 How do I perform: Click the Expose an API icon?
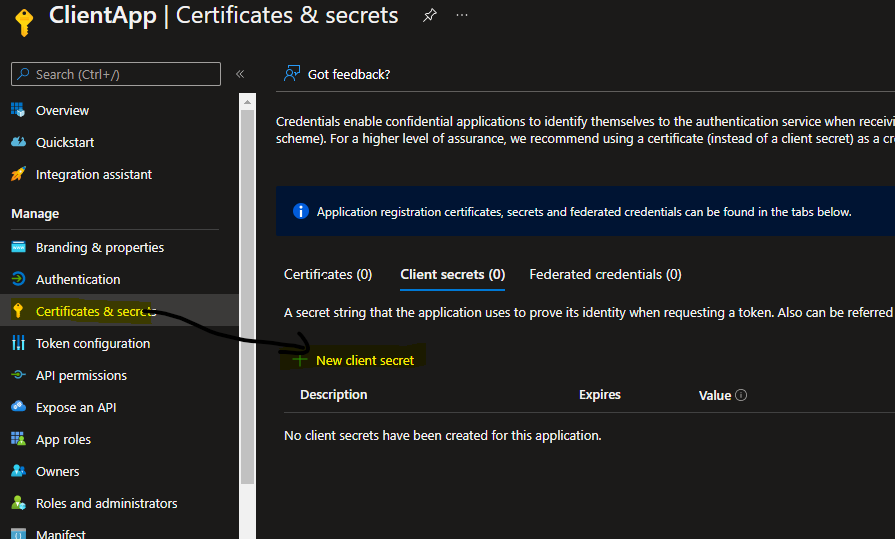(18, 407)
